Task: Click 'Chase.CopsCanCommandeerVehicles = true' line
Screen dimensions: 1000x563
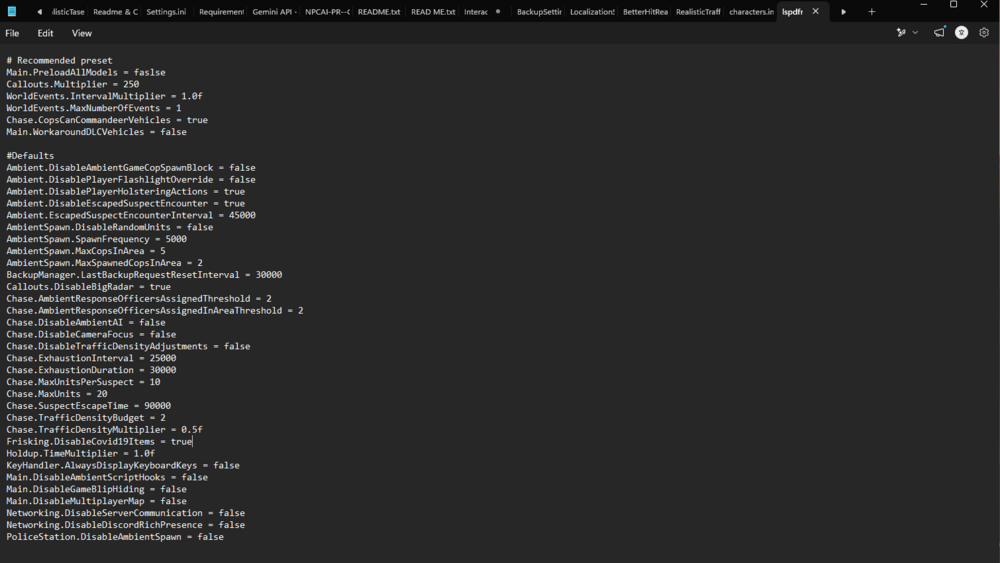Action: pos(107,120)
